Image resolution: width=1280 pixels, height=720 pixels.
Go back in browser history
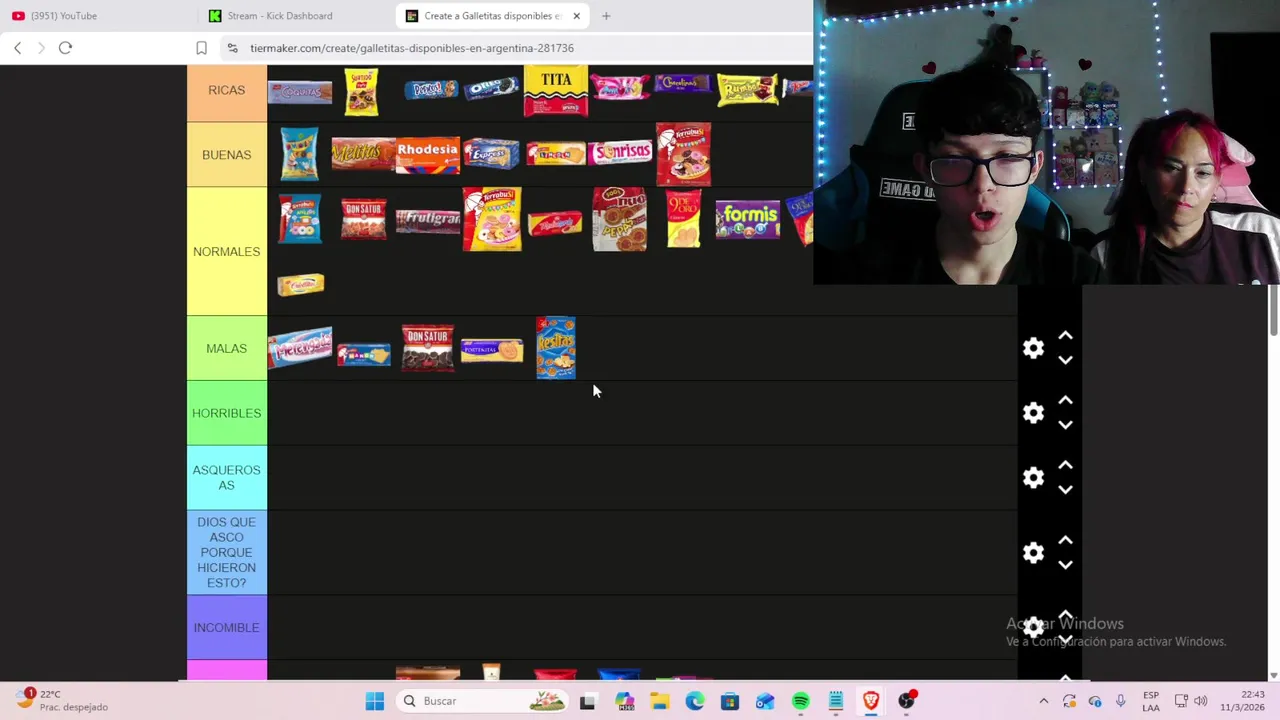(x=18, y=48)
